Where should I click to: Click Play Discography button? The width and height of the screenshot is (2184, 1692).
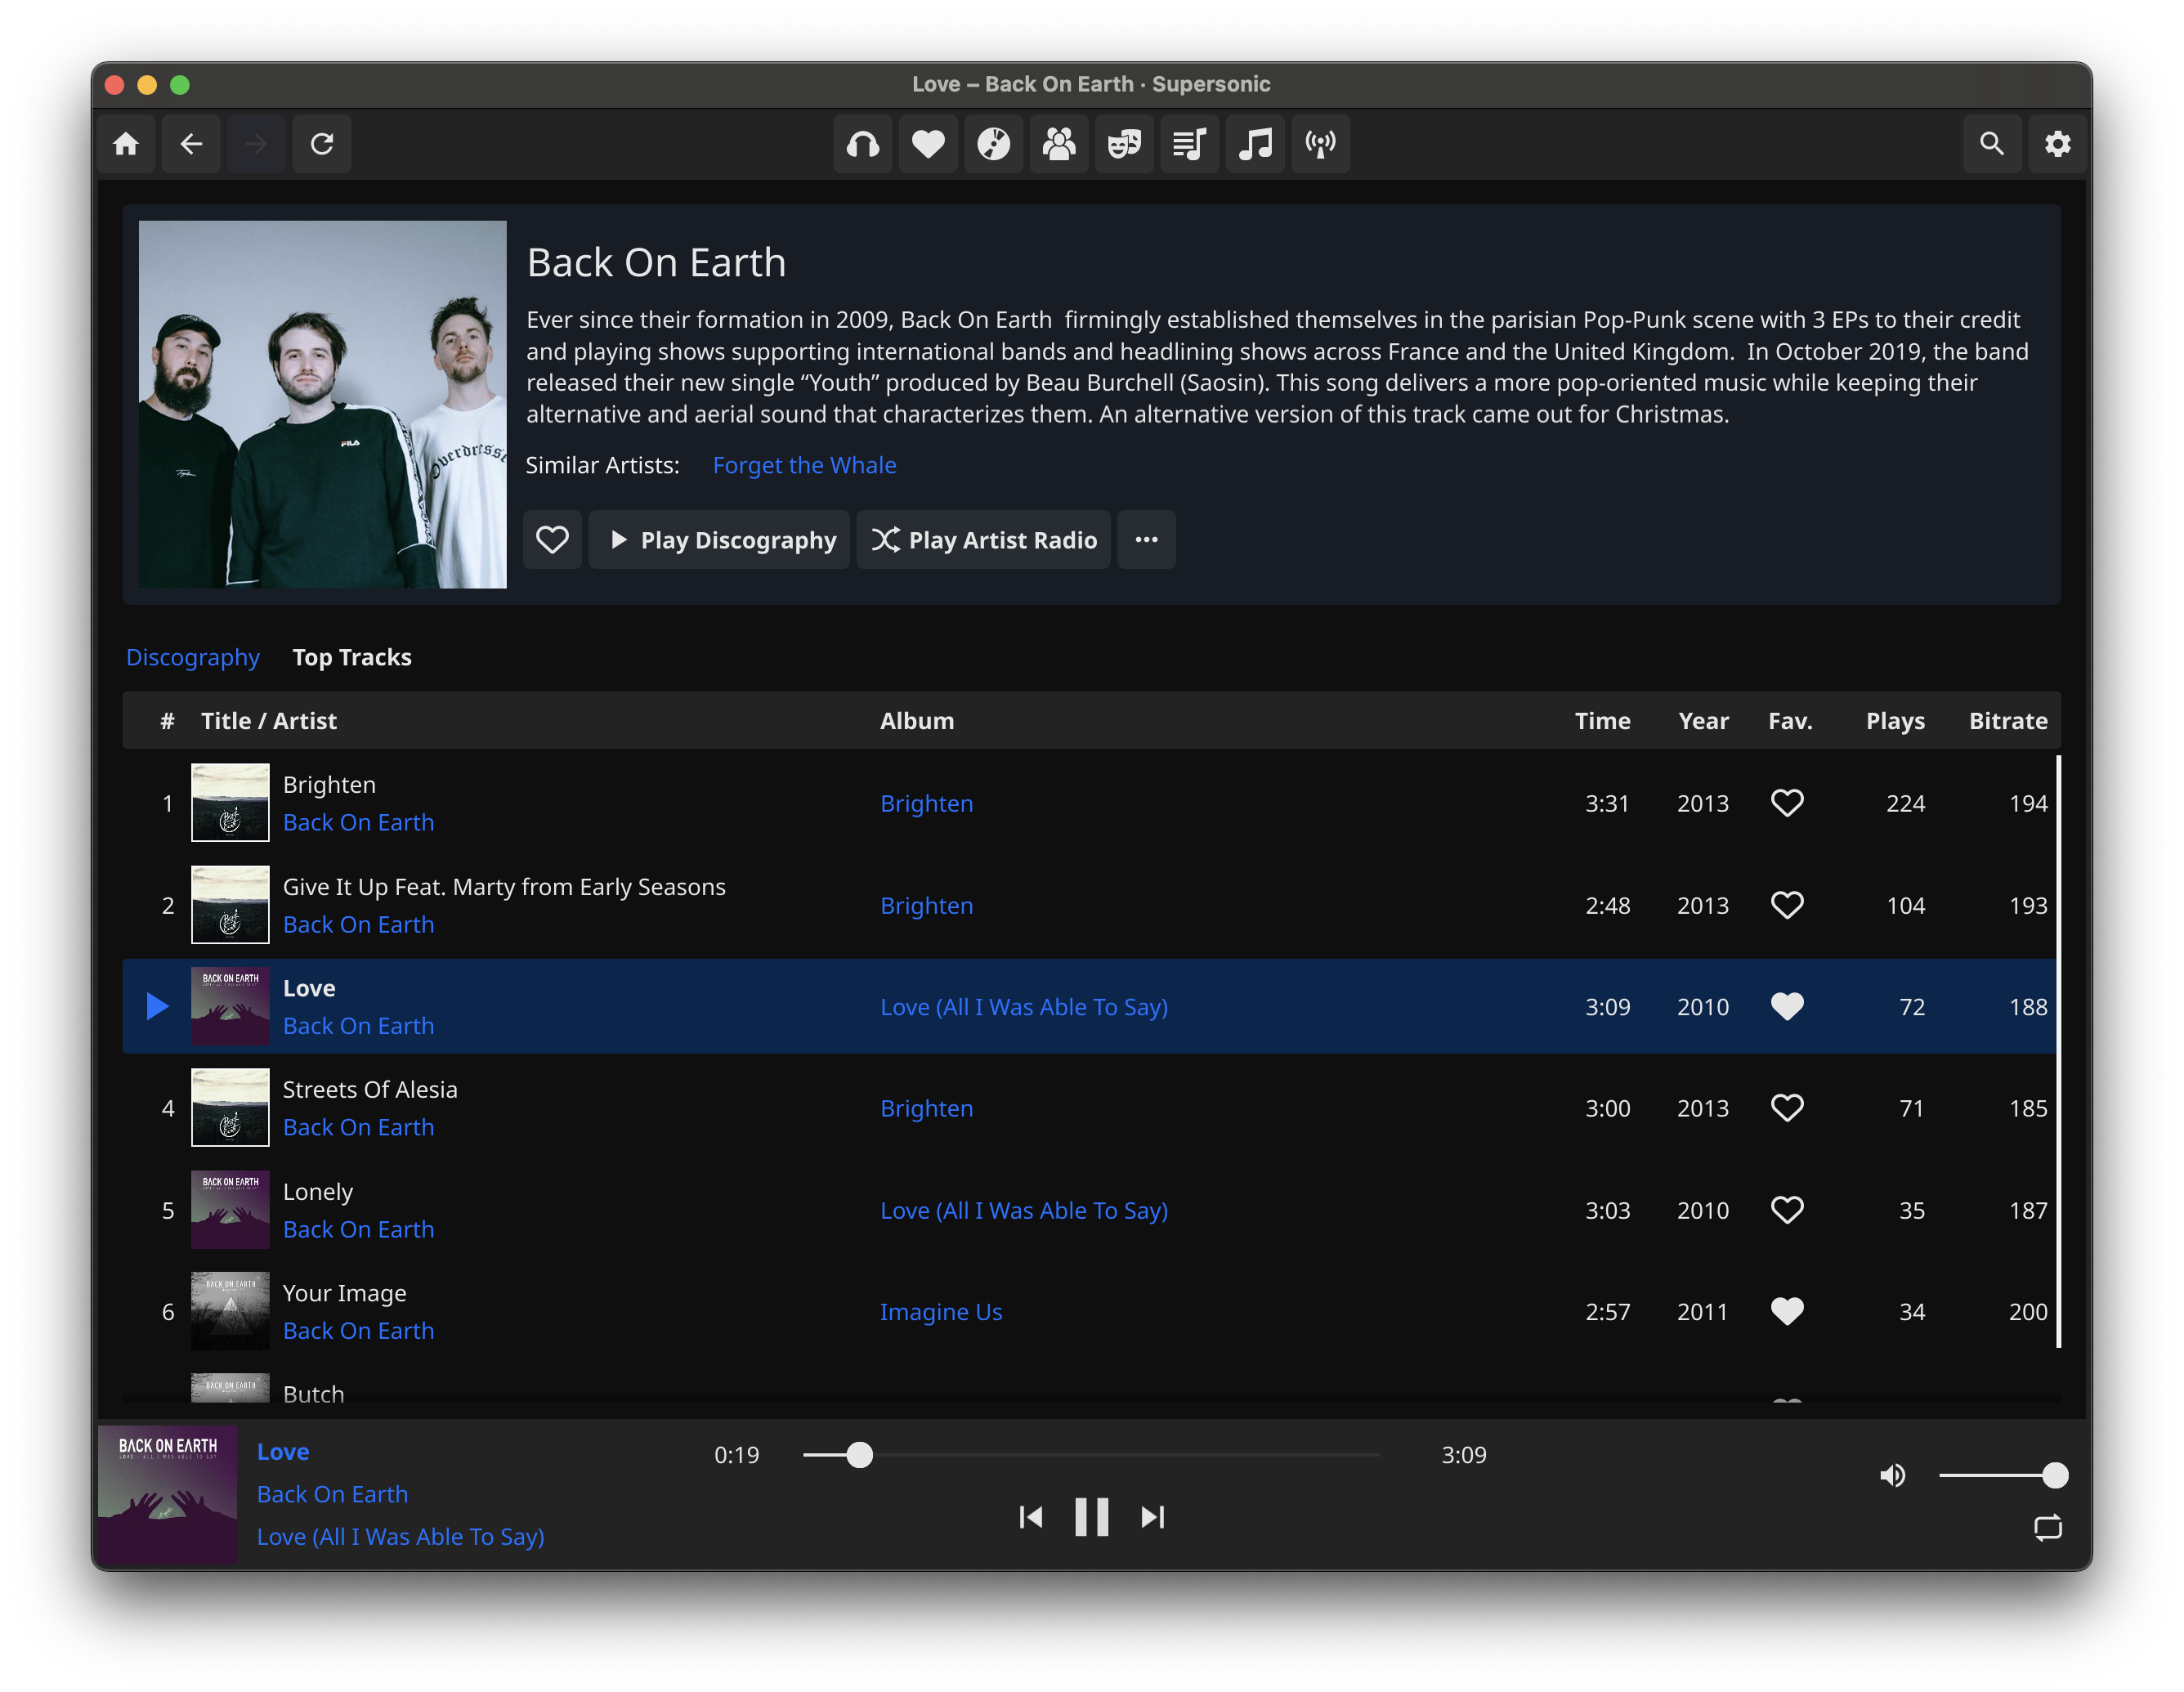click(x=719, y=540)
